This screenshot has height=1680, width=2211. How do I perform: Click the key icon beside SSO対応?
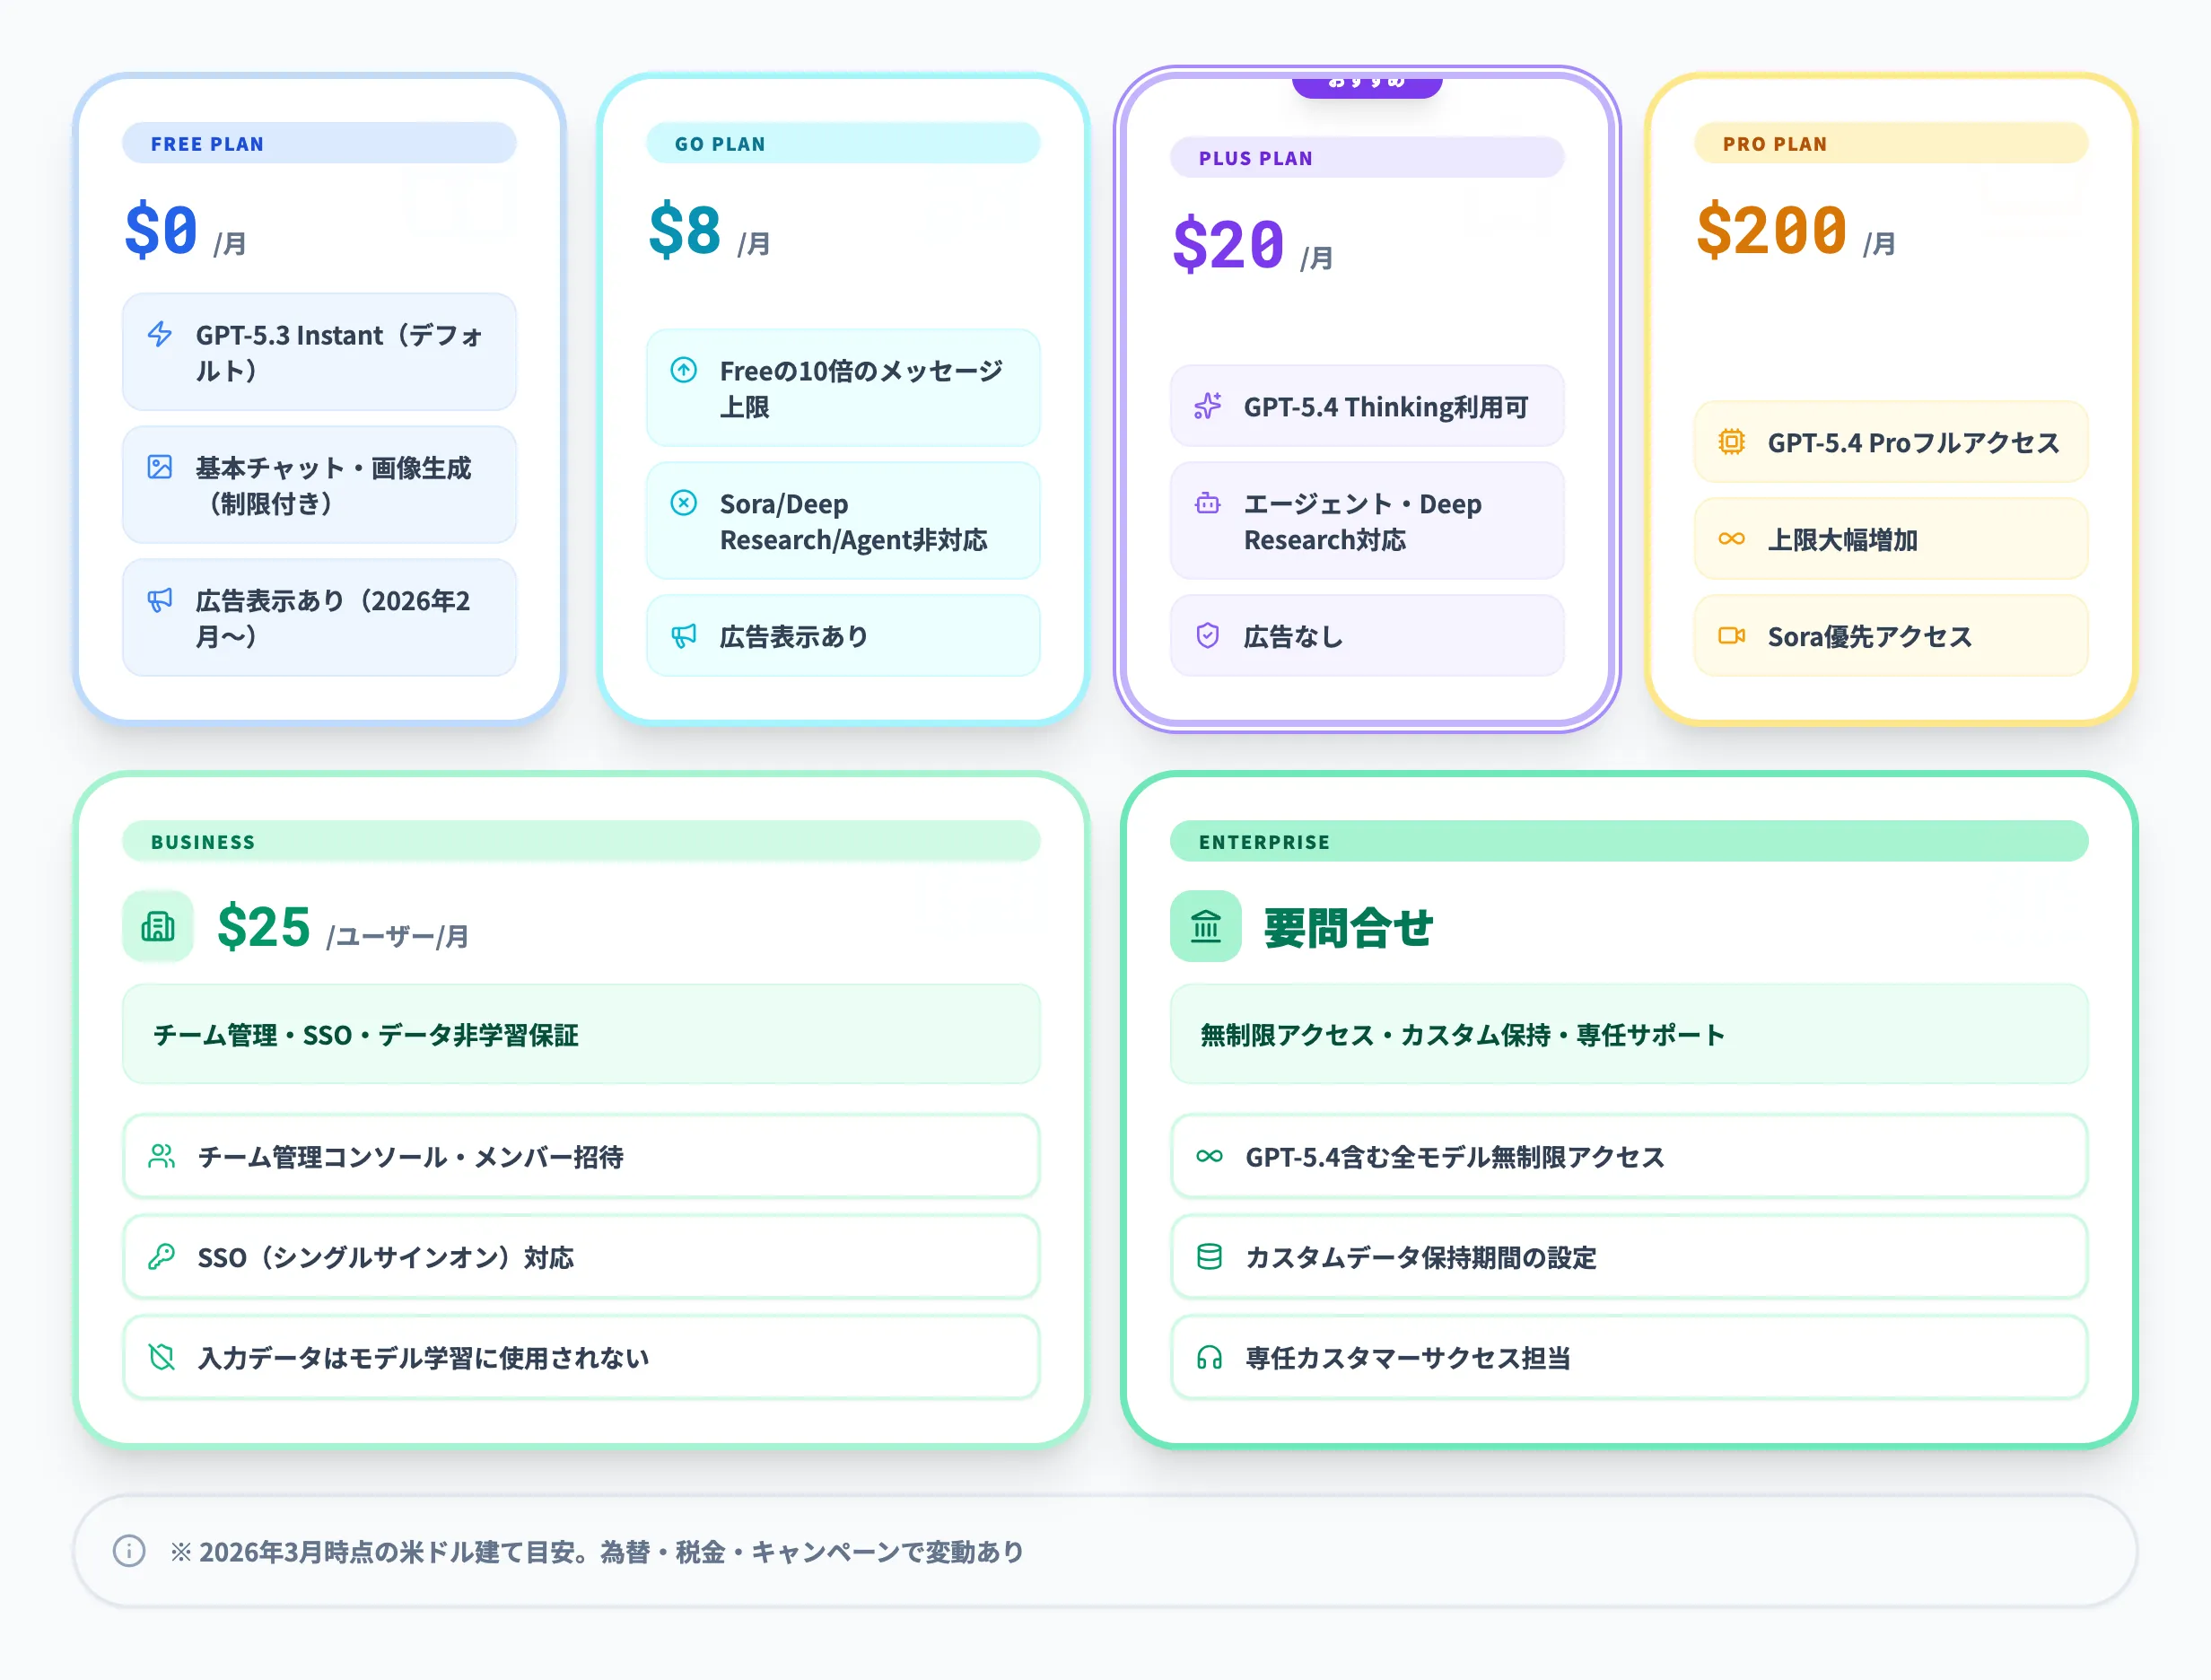(162, 1257)
